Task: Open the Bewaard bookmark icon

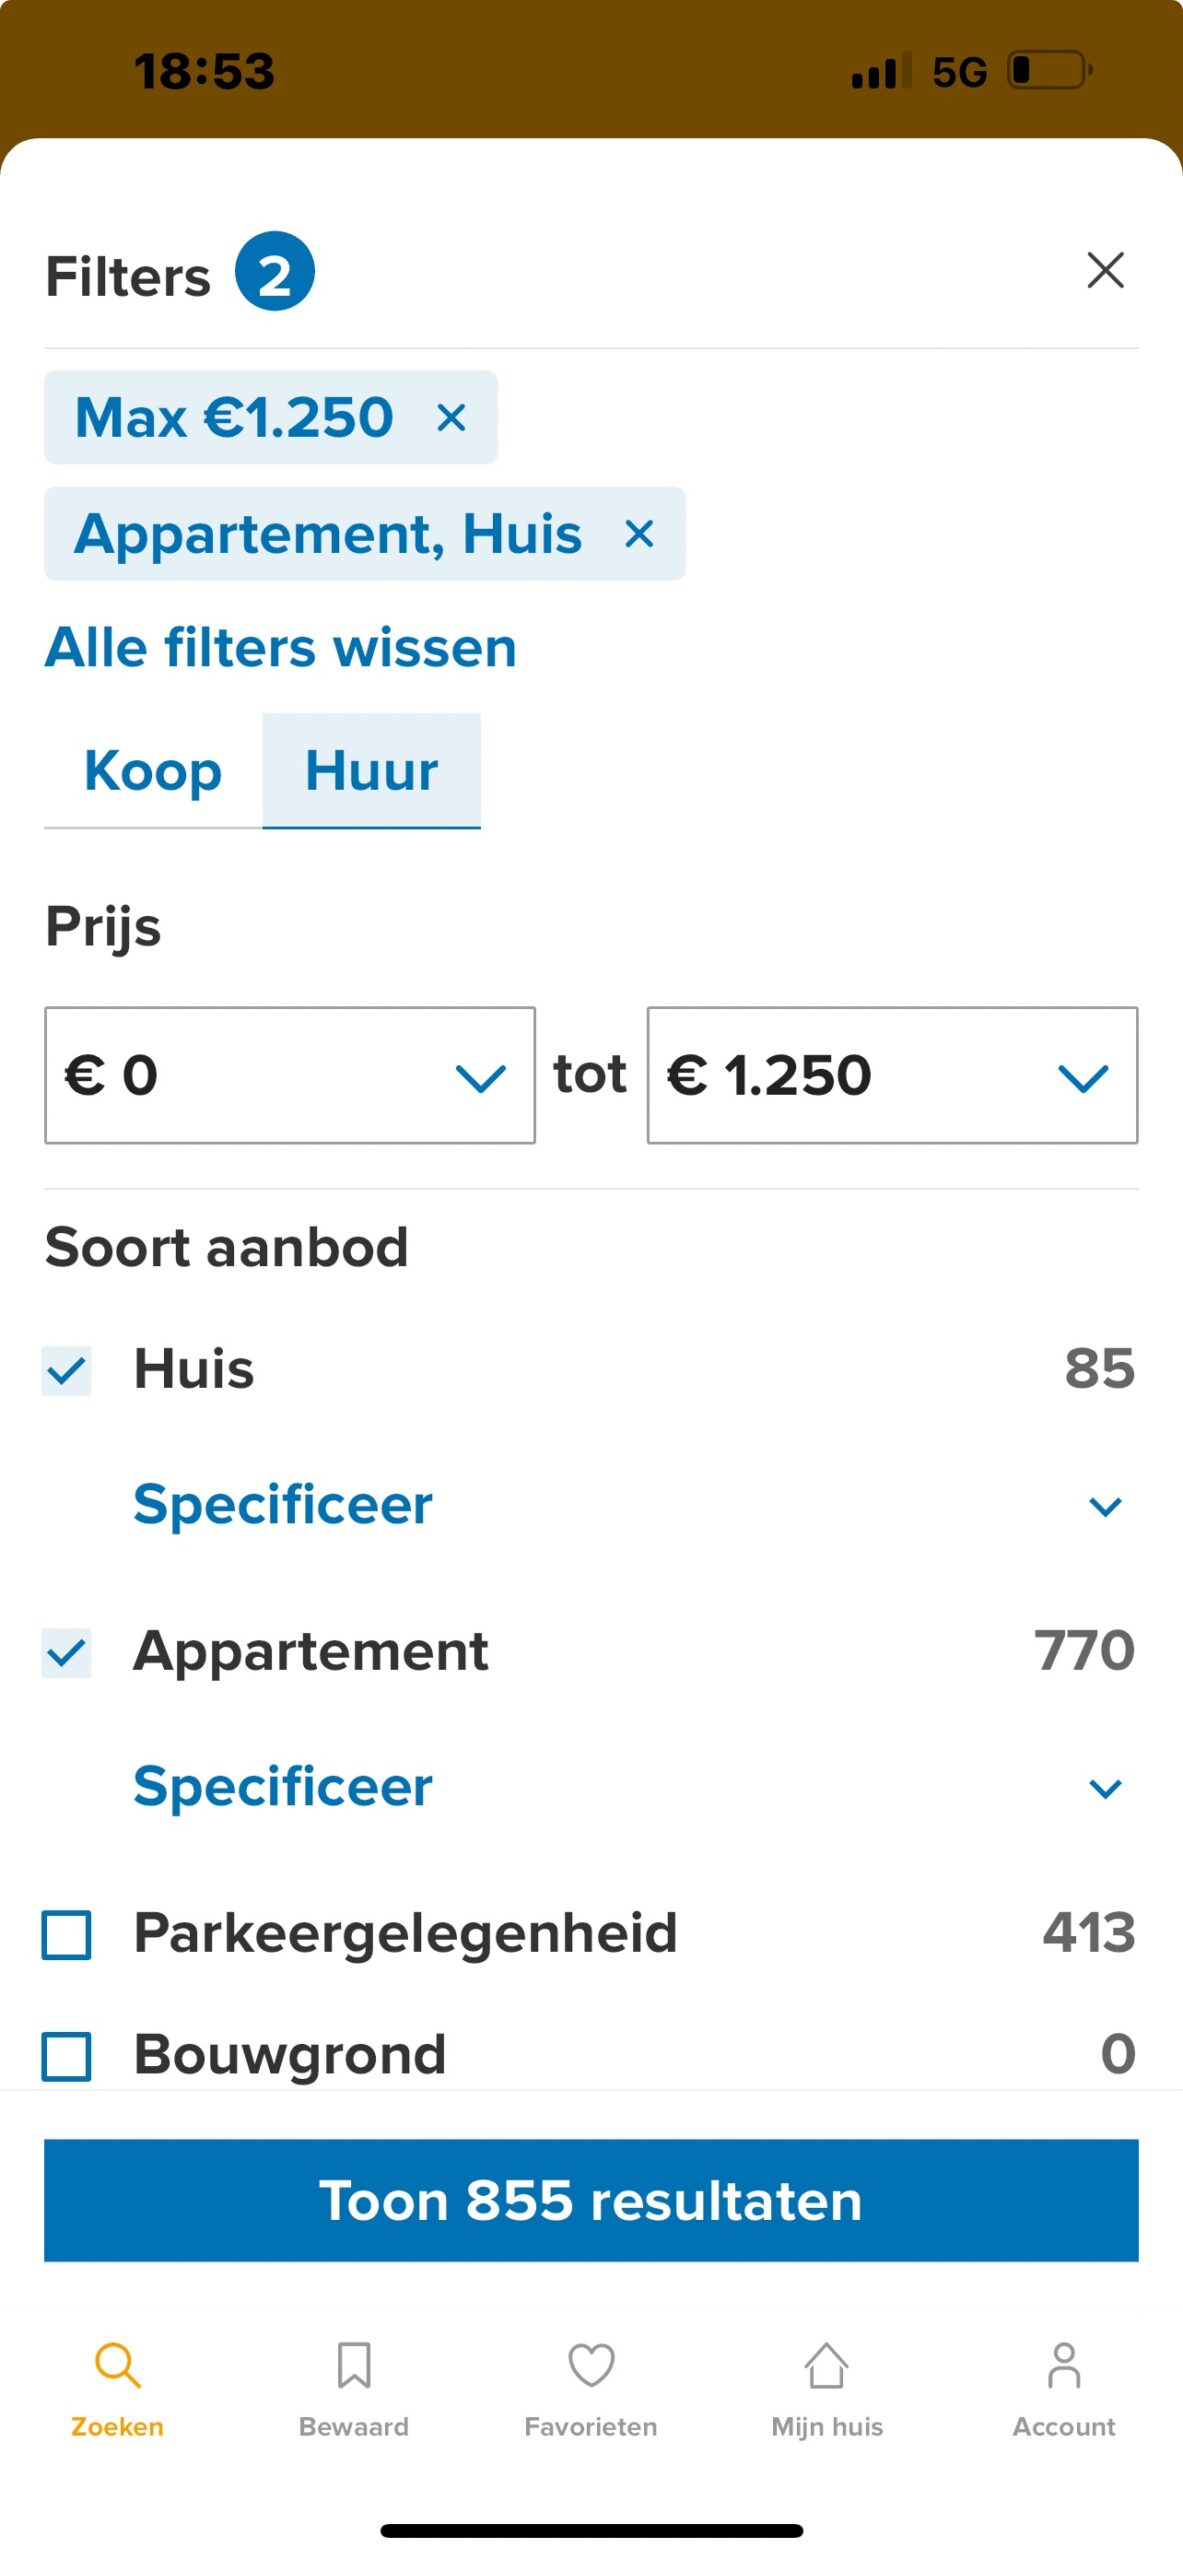Action: (354, 2365)
